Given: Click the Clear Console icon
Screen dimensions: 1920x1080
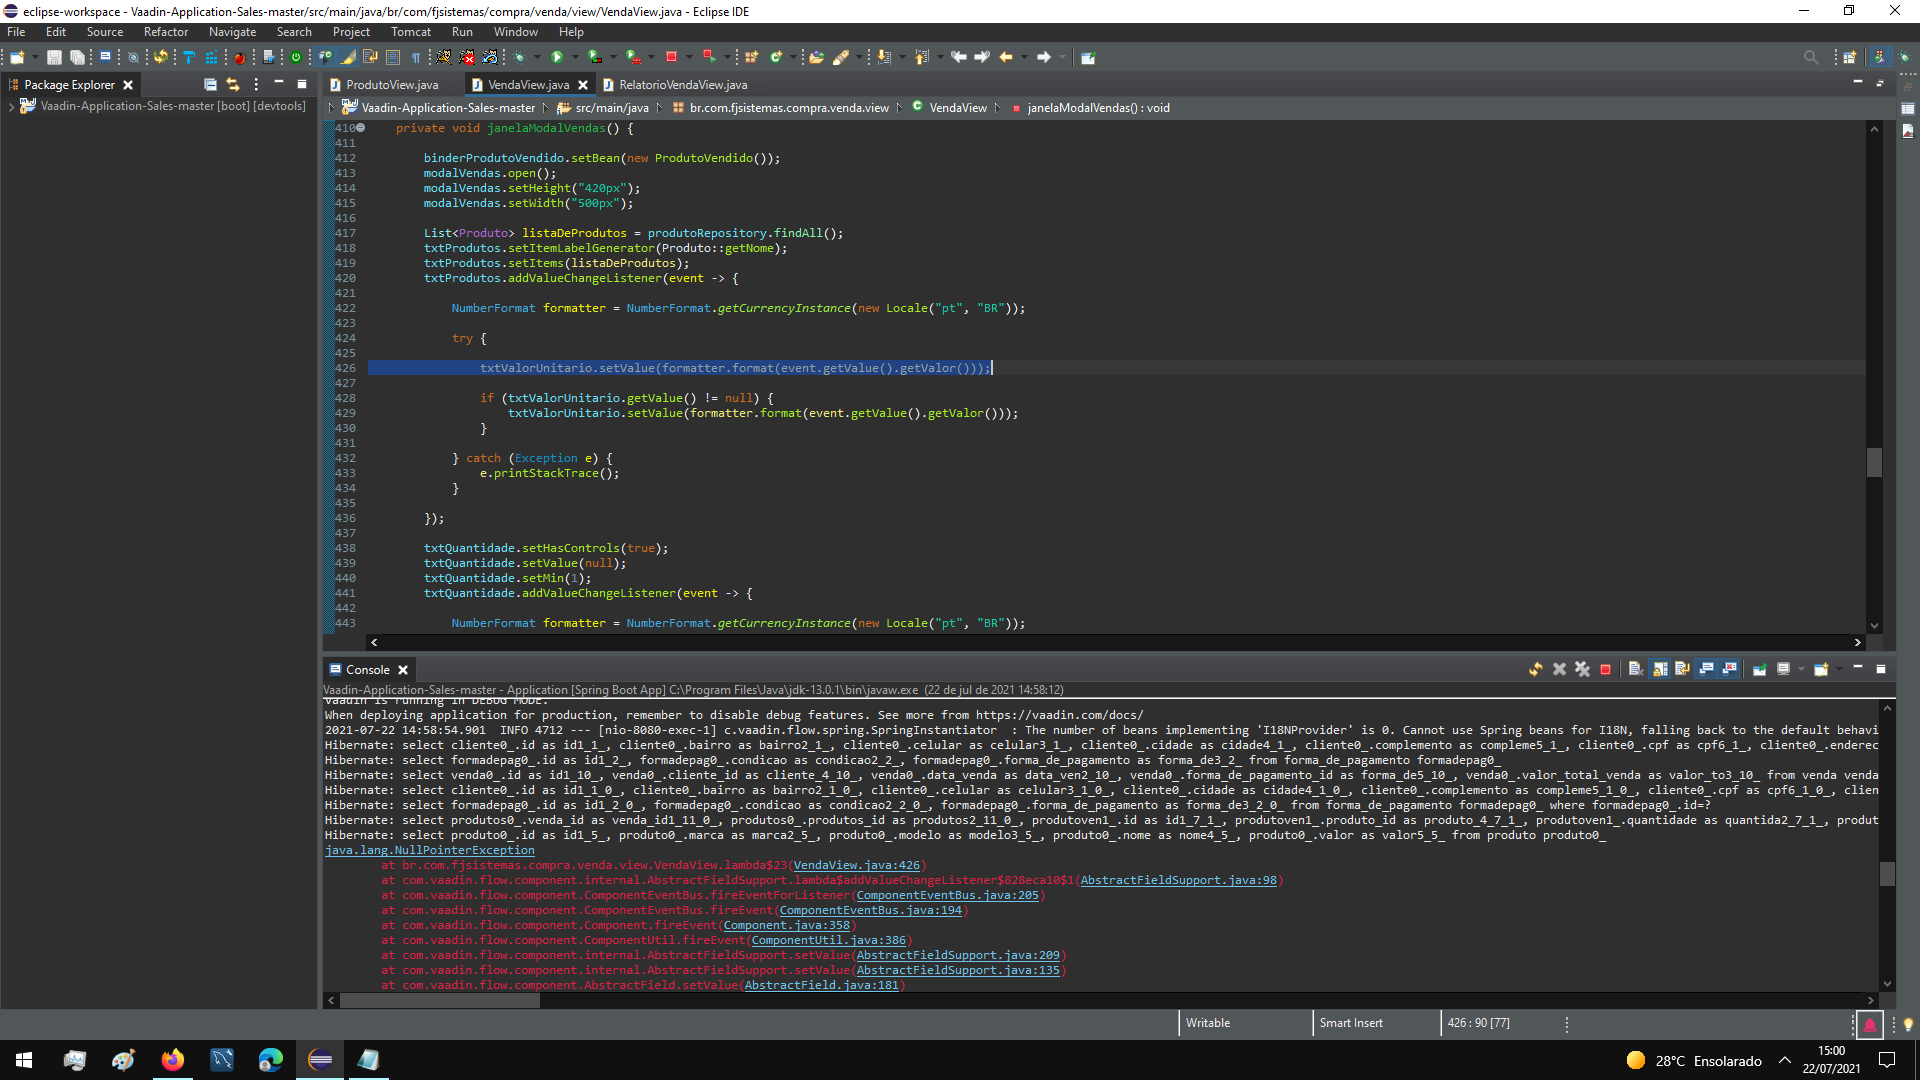Looking at the screenshot, I should 1636,670.
